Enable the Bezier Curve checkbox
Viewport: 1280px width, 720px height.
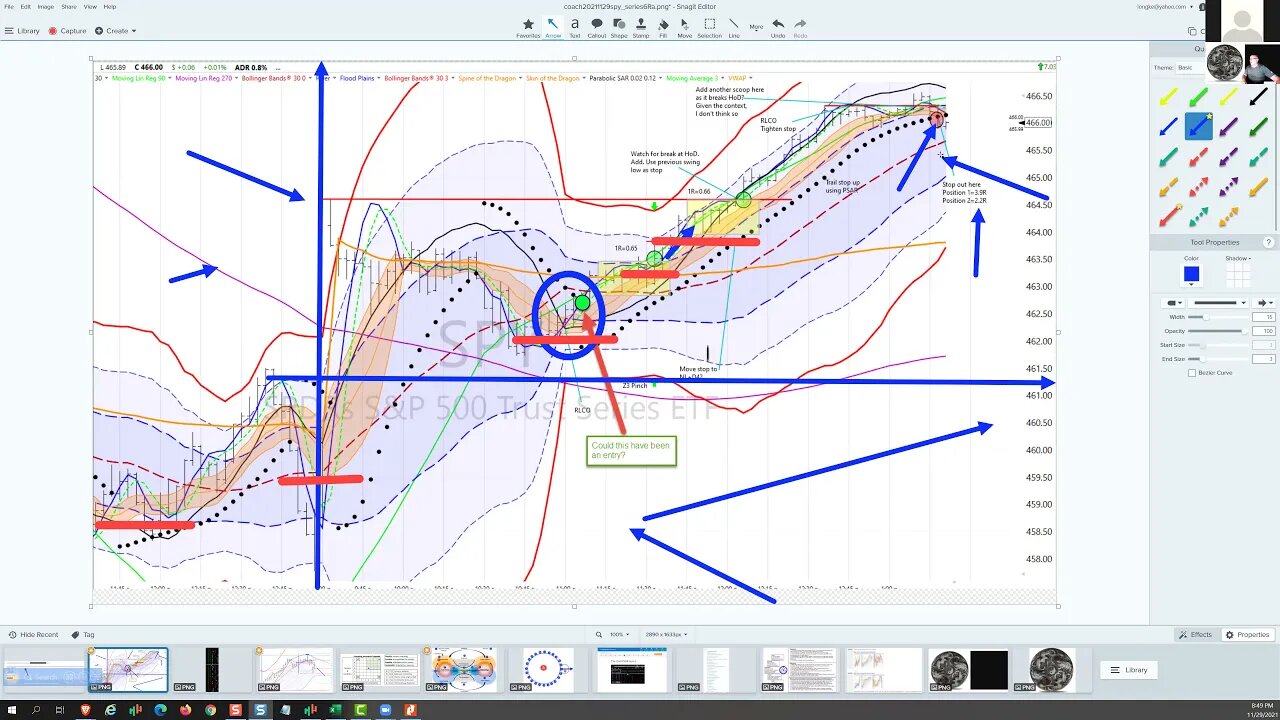(x=1192, y=373)
